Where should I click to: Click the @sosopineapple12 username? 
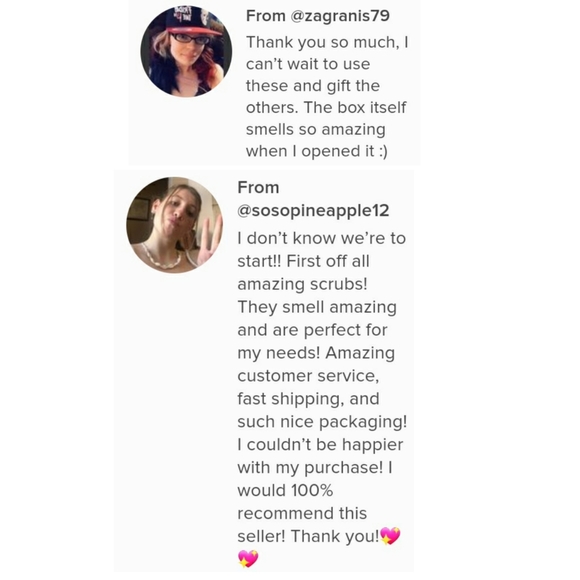point(313,210)
